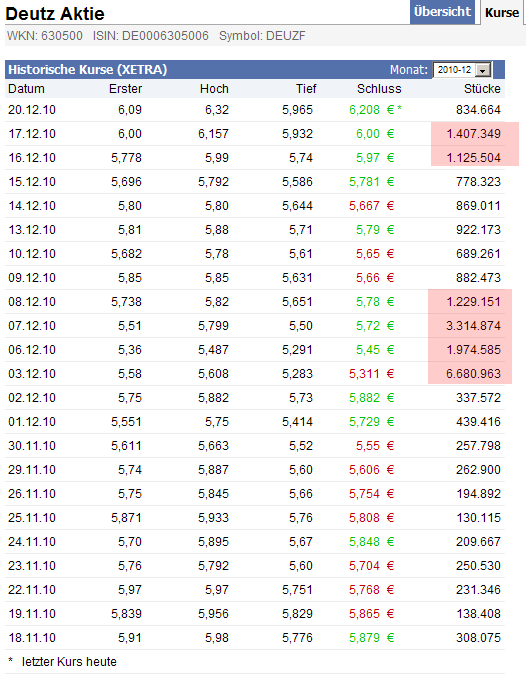
Task: Click the Schluss column header
Action: [379, 89]
